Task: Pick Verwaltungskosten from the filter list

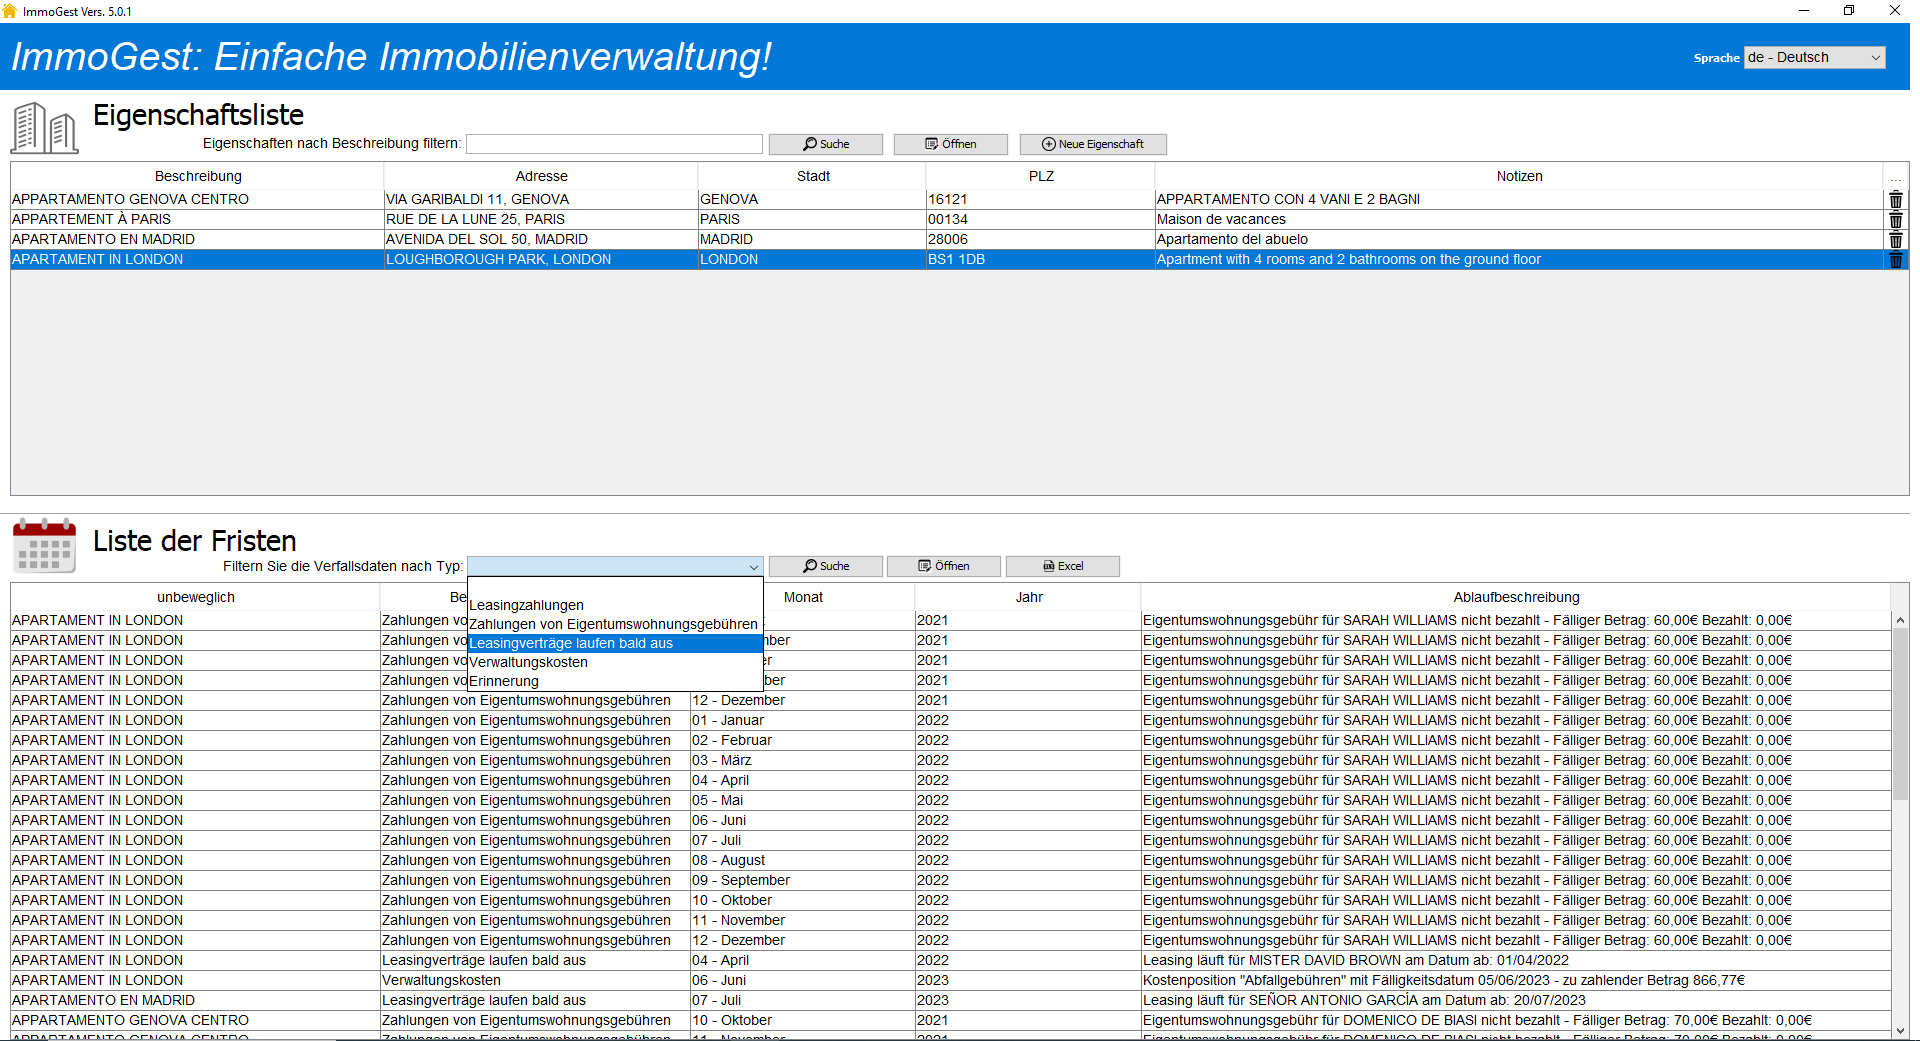Action: tap(615, 662)
